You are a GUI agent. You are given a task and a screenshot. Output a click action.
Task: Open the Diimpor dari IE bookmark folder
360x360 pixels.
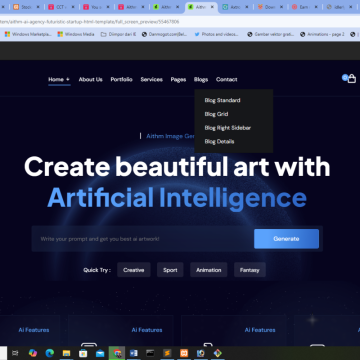119,34
